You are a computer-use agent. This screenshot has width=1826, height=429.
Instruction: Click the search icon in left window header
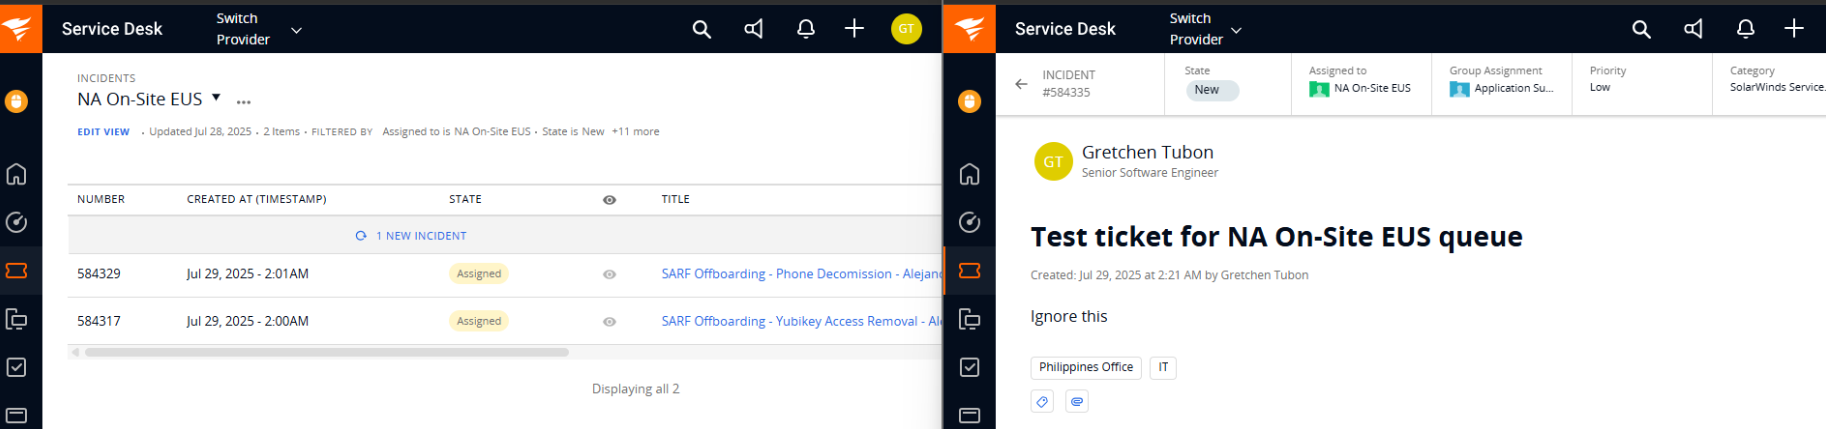tap(702, 29)
